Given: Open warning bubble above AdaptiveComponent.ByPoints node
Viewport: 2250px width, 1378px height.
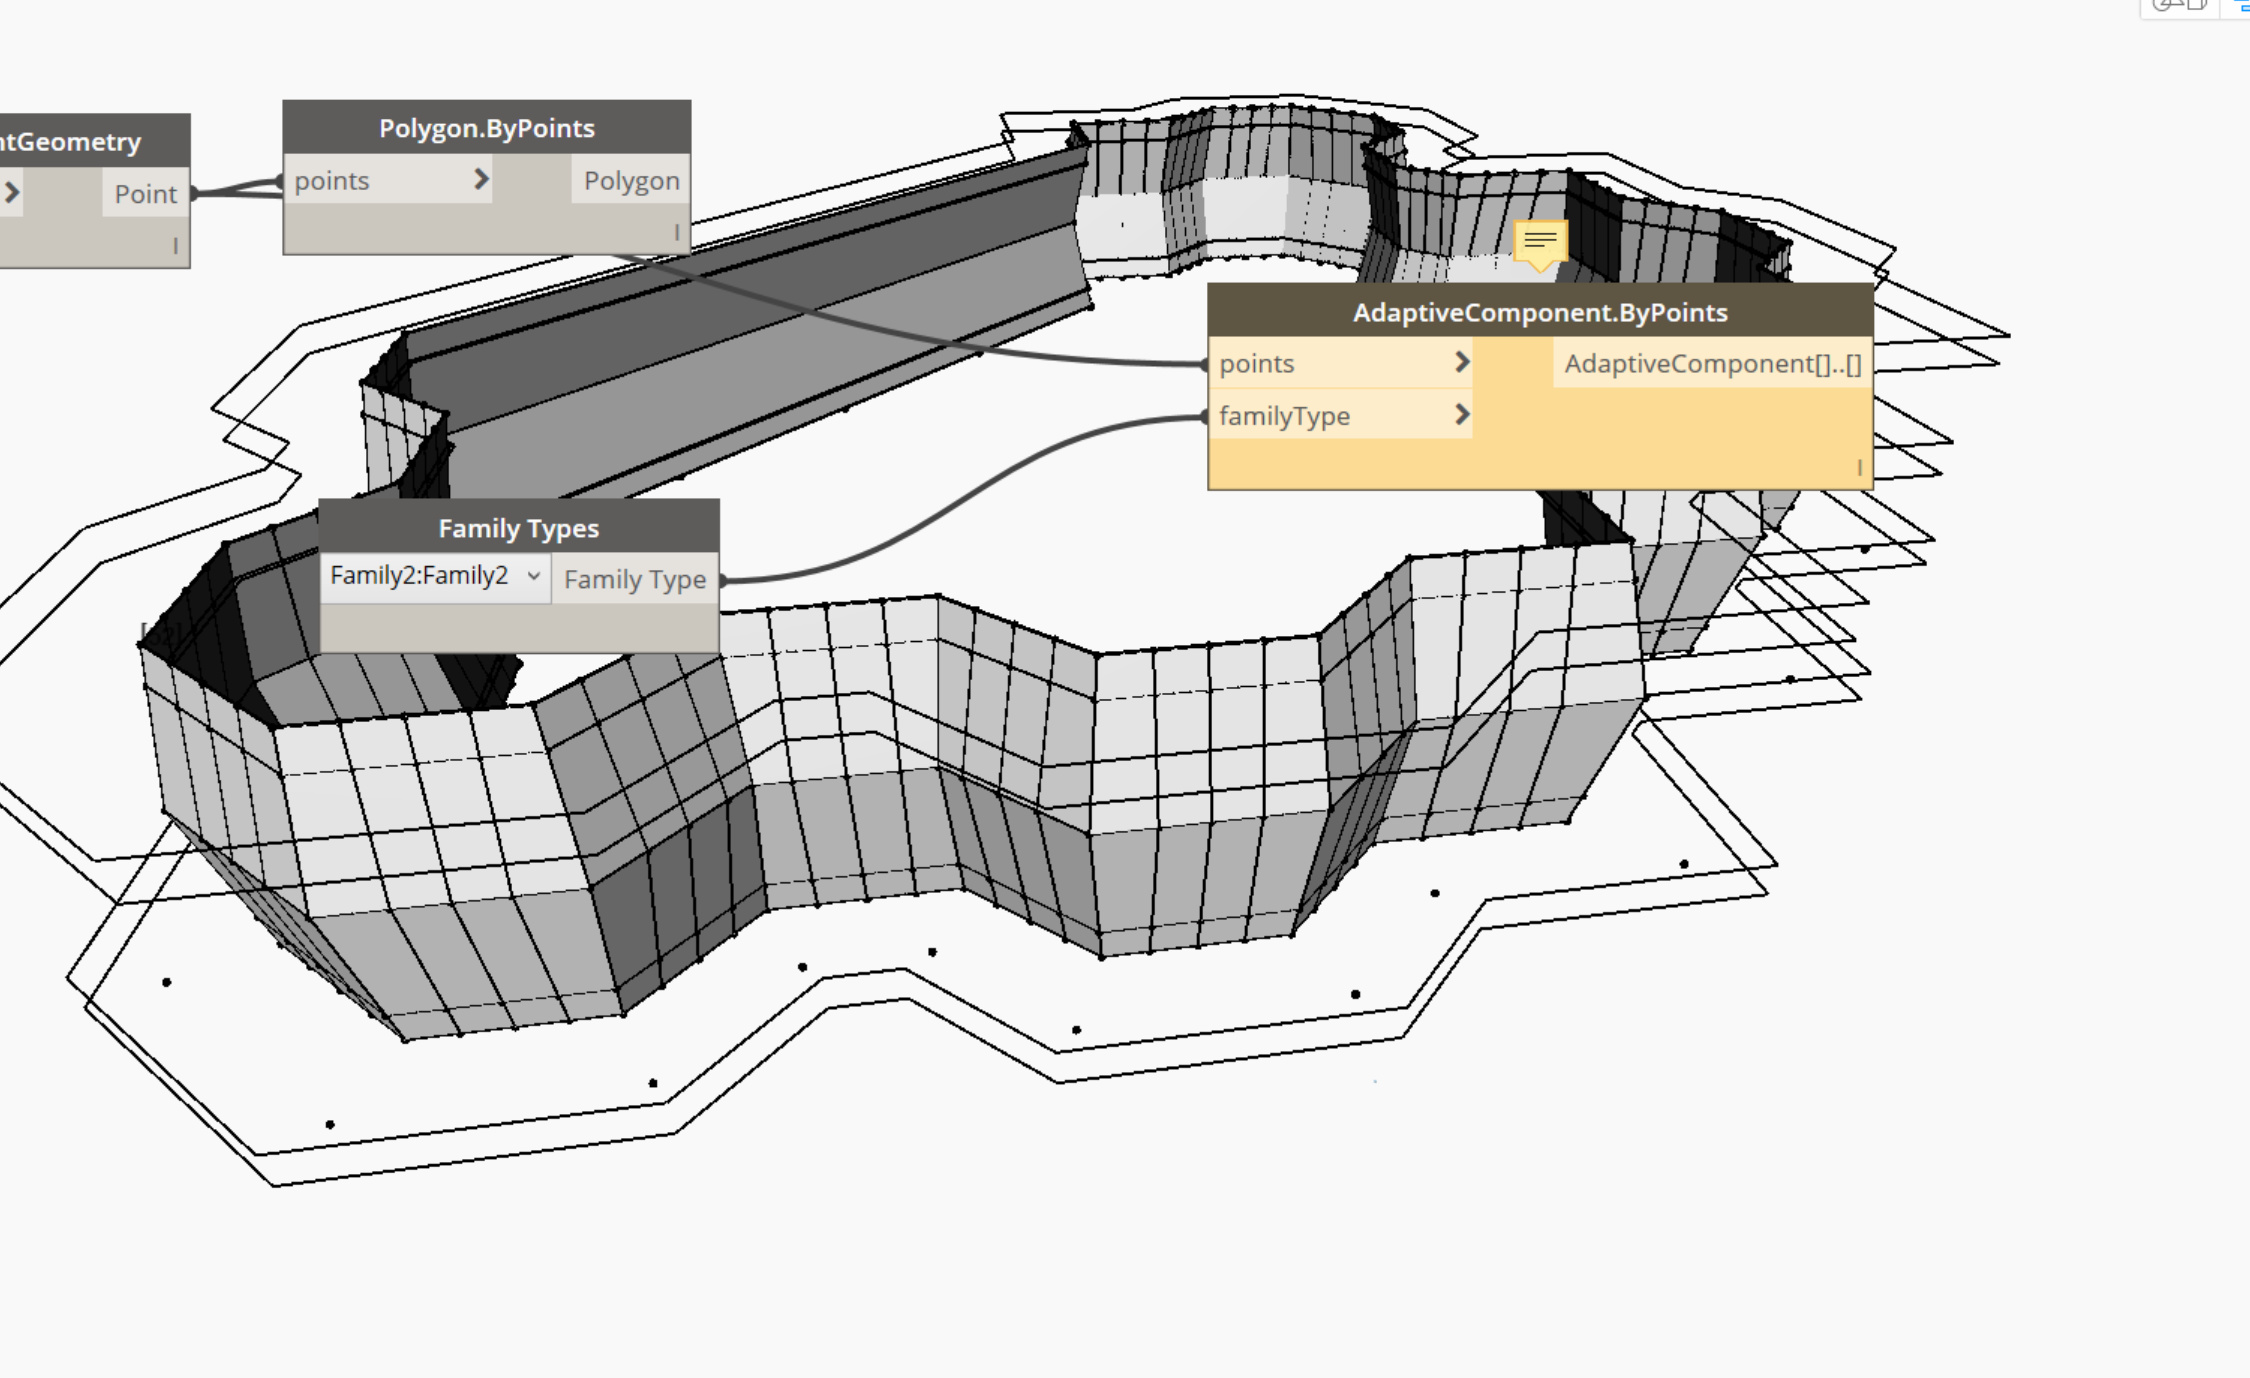Looking at the screenshot, I should [1540, 242].
